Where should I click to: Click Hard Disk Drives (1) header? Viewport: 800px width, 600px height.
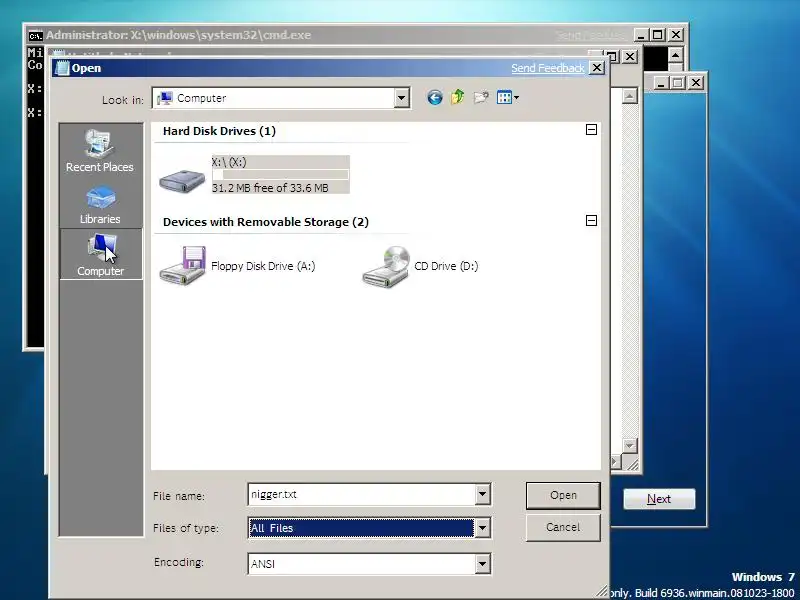pos(219,131)
